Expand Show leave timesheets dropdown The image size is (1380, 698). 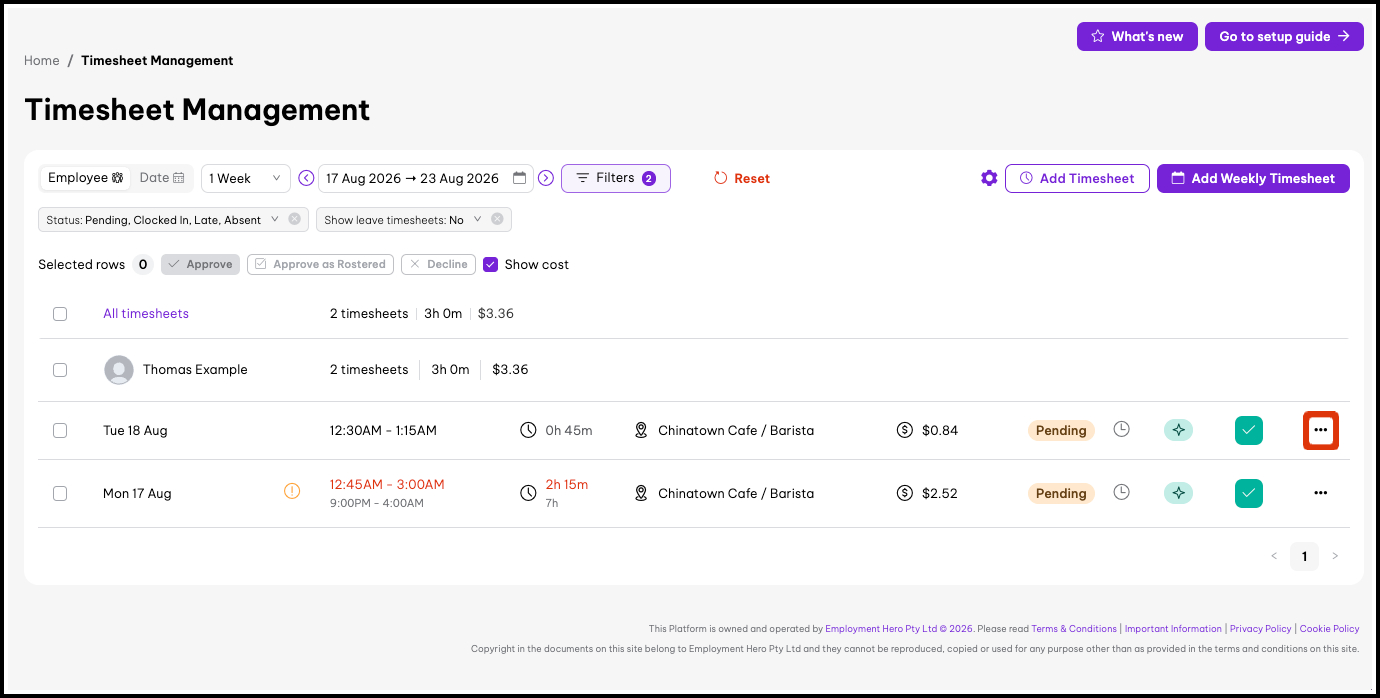click(x=477, y=219)
